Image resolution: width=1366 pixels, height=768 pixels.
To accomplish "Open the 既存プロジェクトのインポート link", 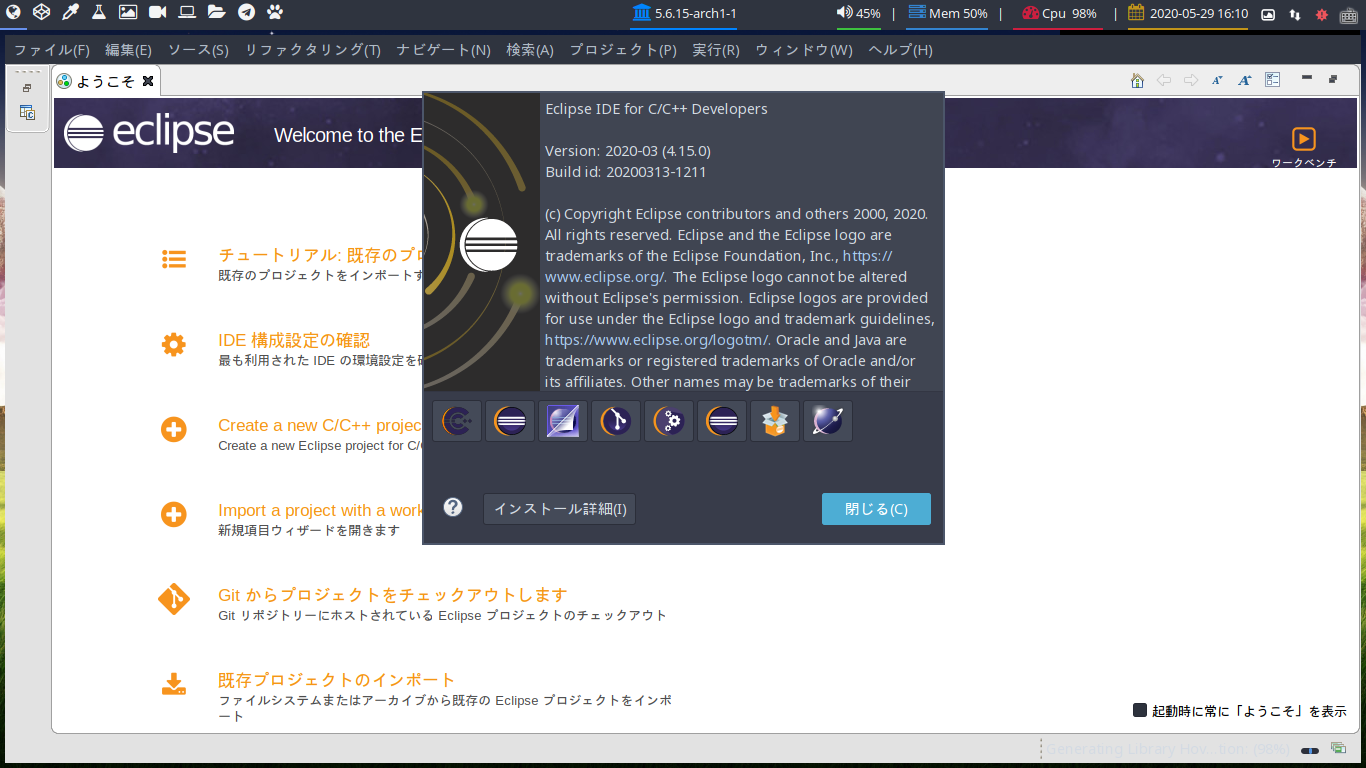I will click(x=337, y=680).
